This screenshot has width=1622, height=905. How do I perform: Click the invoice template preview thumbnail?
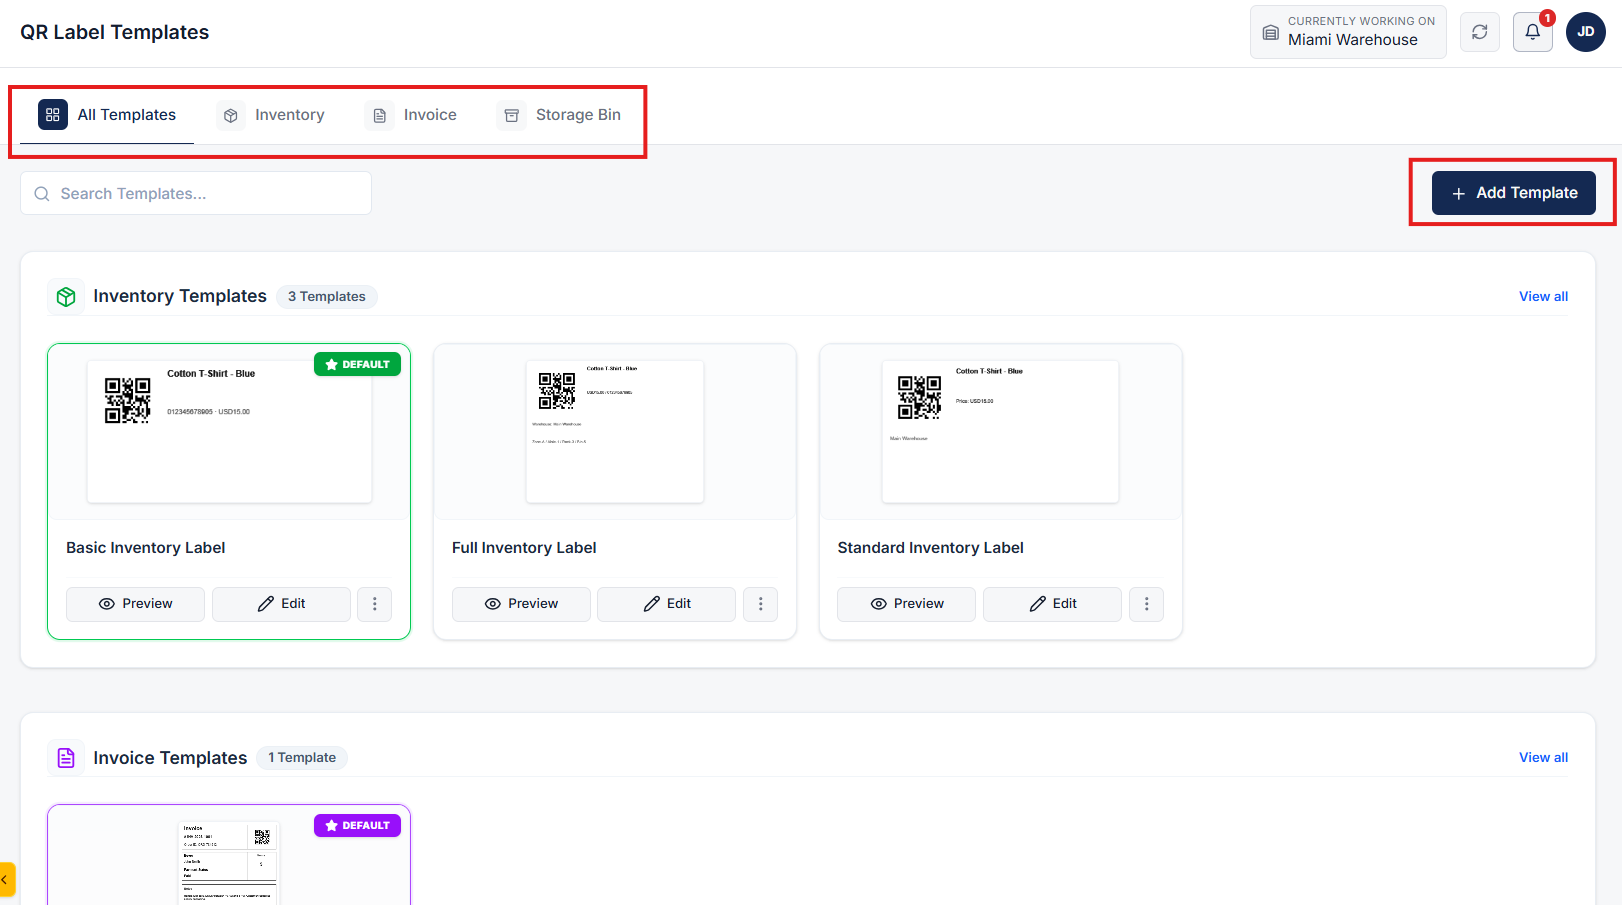point(229,863)
